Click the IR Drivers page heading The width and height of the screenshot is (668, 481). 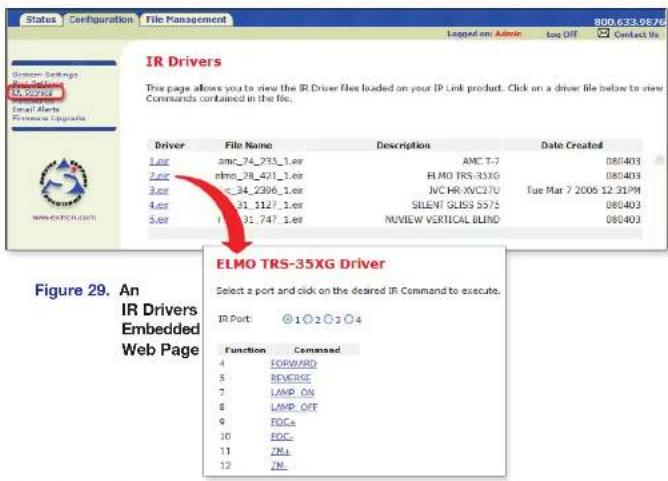pyautogui.click(x=184, y=62)
